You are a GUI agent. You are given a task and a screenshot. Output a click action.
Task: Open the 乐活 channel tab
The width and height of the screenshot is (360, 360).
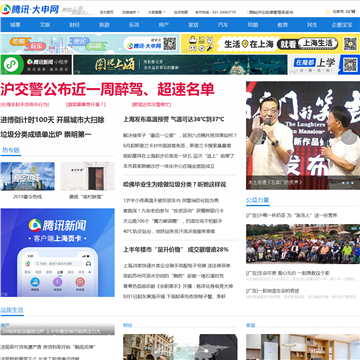[134, 25]
